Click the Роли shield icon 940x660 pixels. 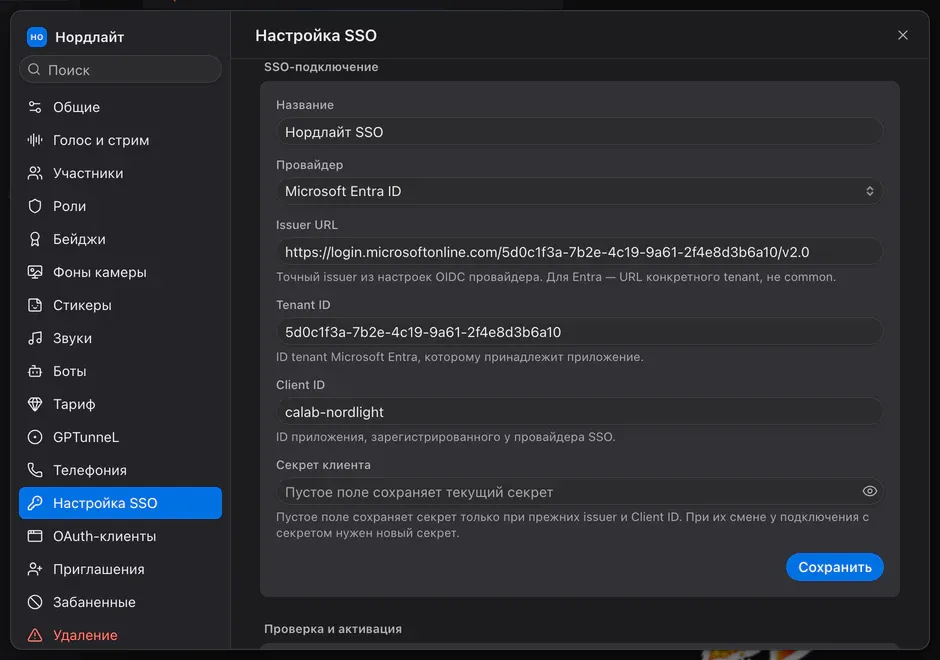35,206
